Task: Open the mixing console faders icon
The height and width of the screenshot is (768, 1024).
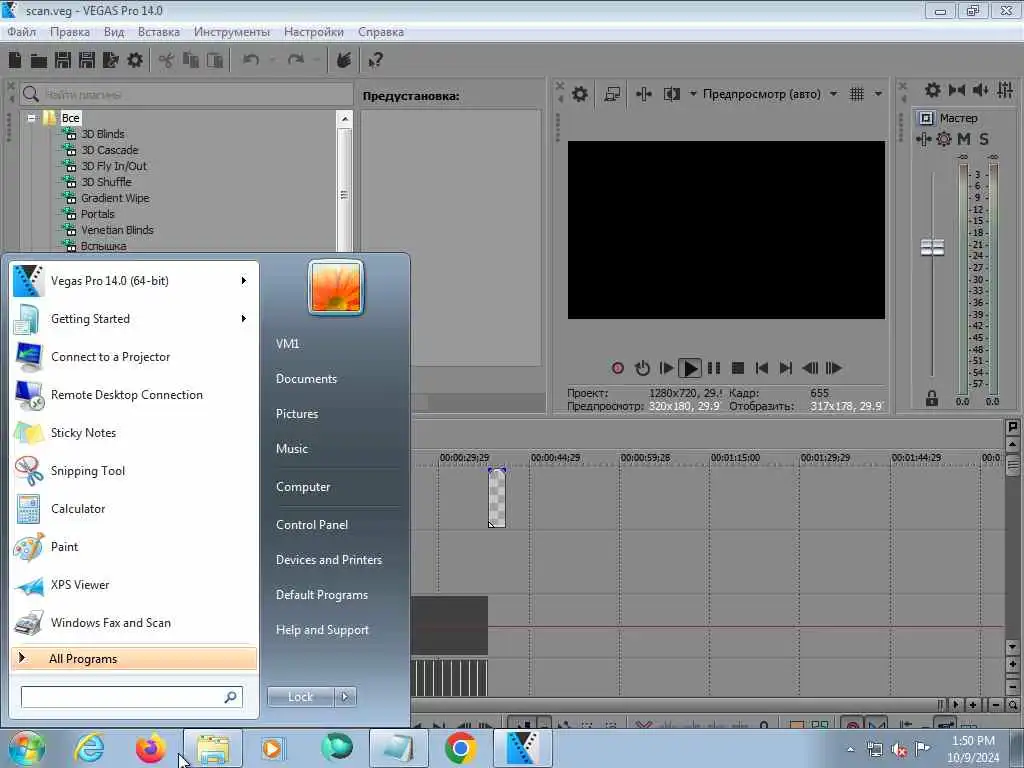Action: [1005, 90]
